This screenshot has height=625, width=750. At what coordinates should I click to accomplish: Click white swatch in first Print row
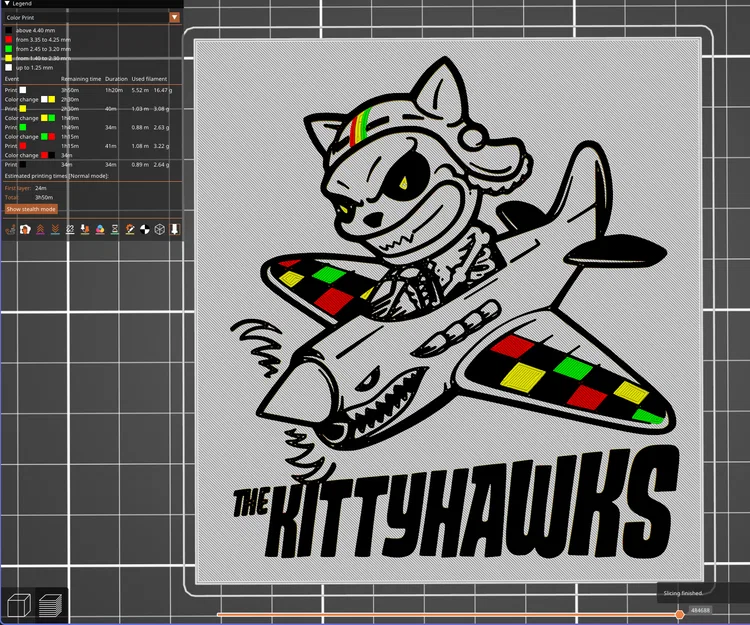[23, 90]
